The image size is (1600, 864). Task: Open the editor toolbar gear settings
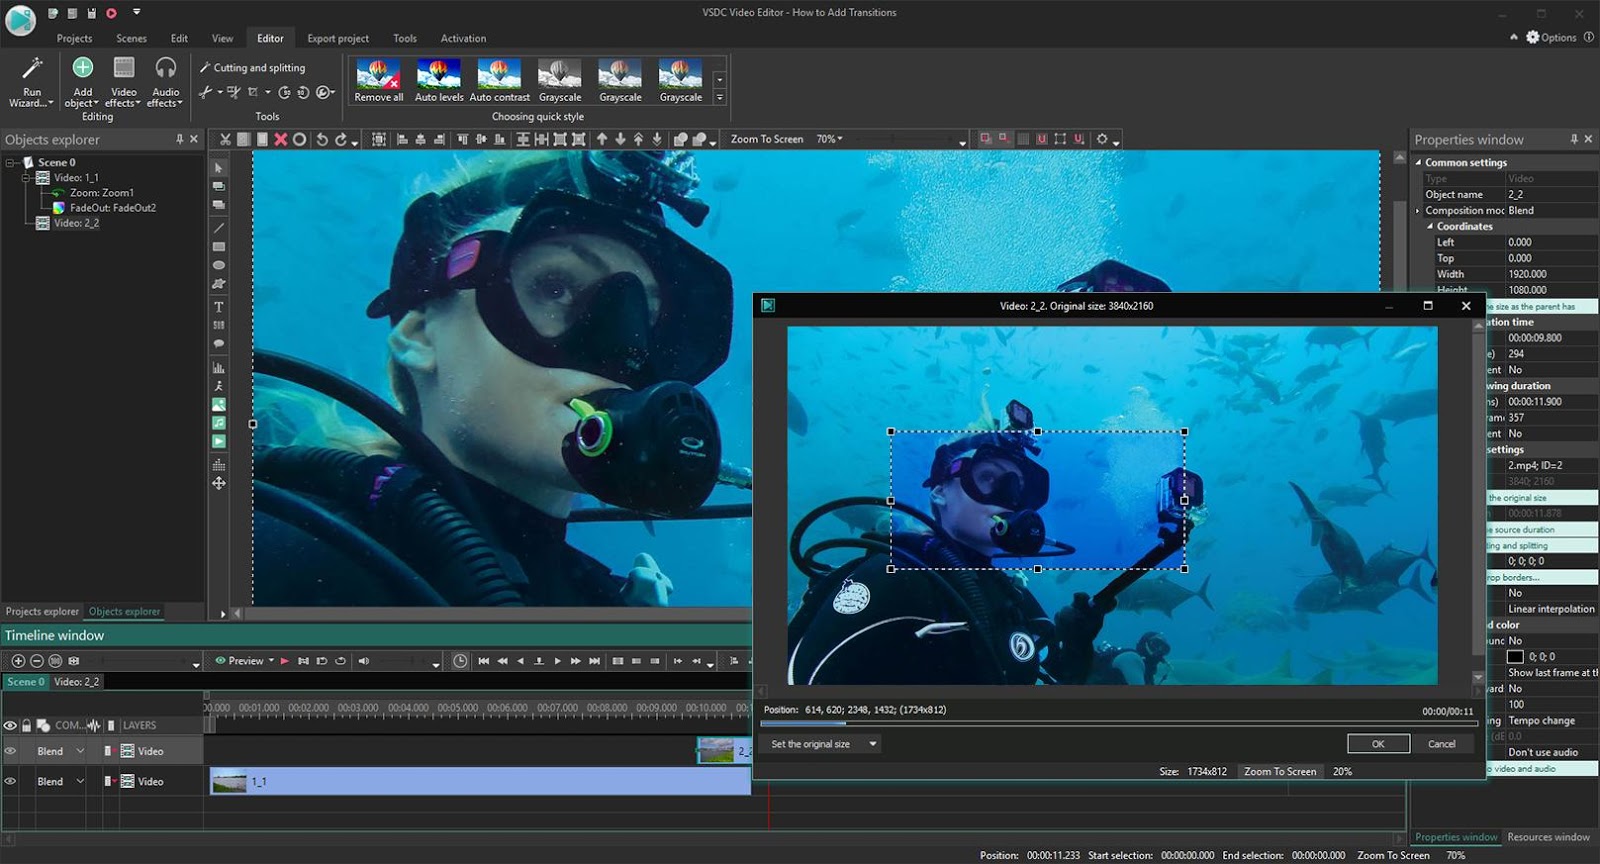coord(1103,139)
